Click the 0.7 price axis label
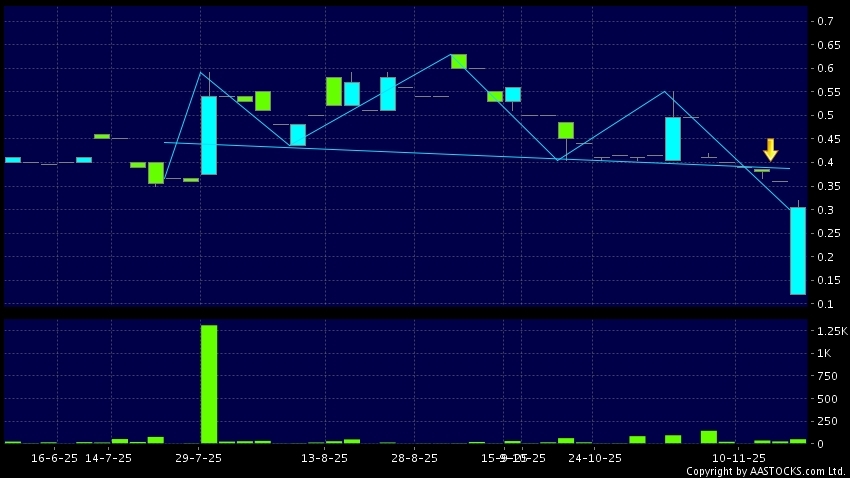This screenshot has height=478, width=850. 826,21
